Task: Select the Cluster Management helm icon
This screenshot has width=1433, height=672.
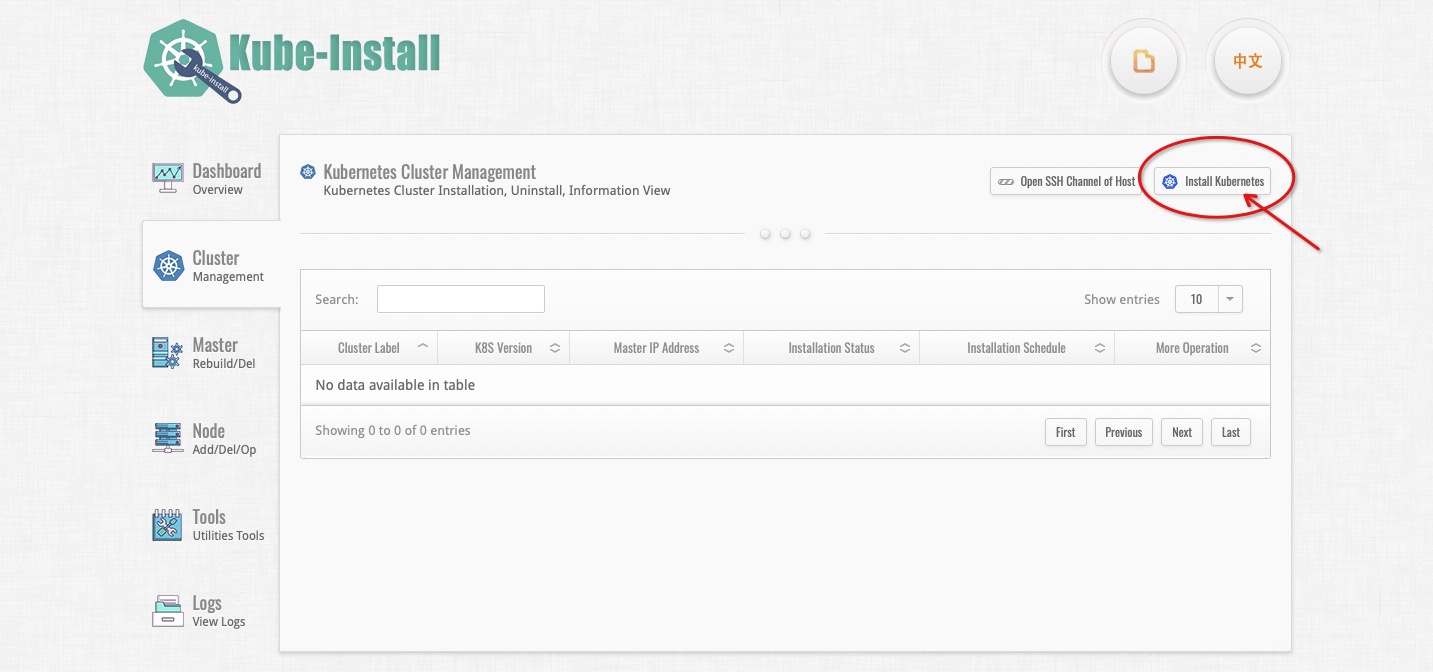Action: [x=168, y=266]
